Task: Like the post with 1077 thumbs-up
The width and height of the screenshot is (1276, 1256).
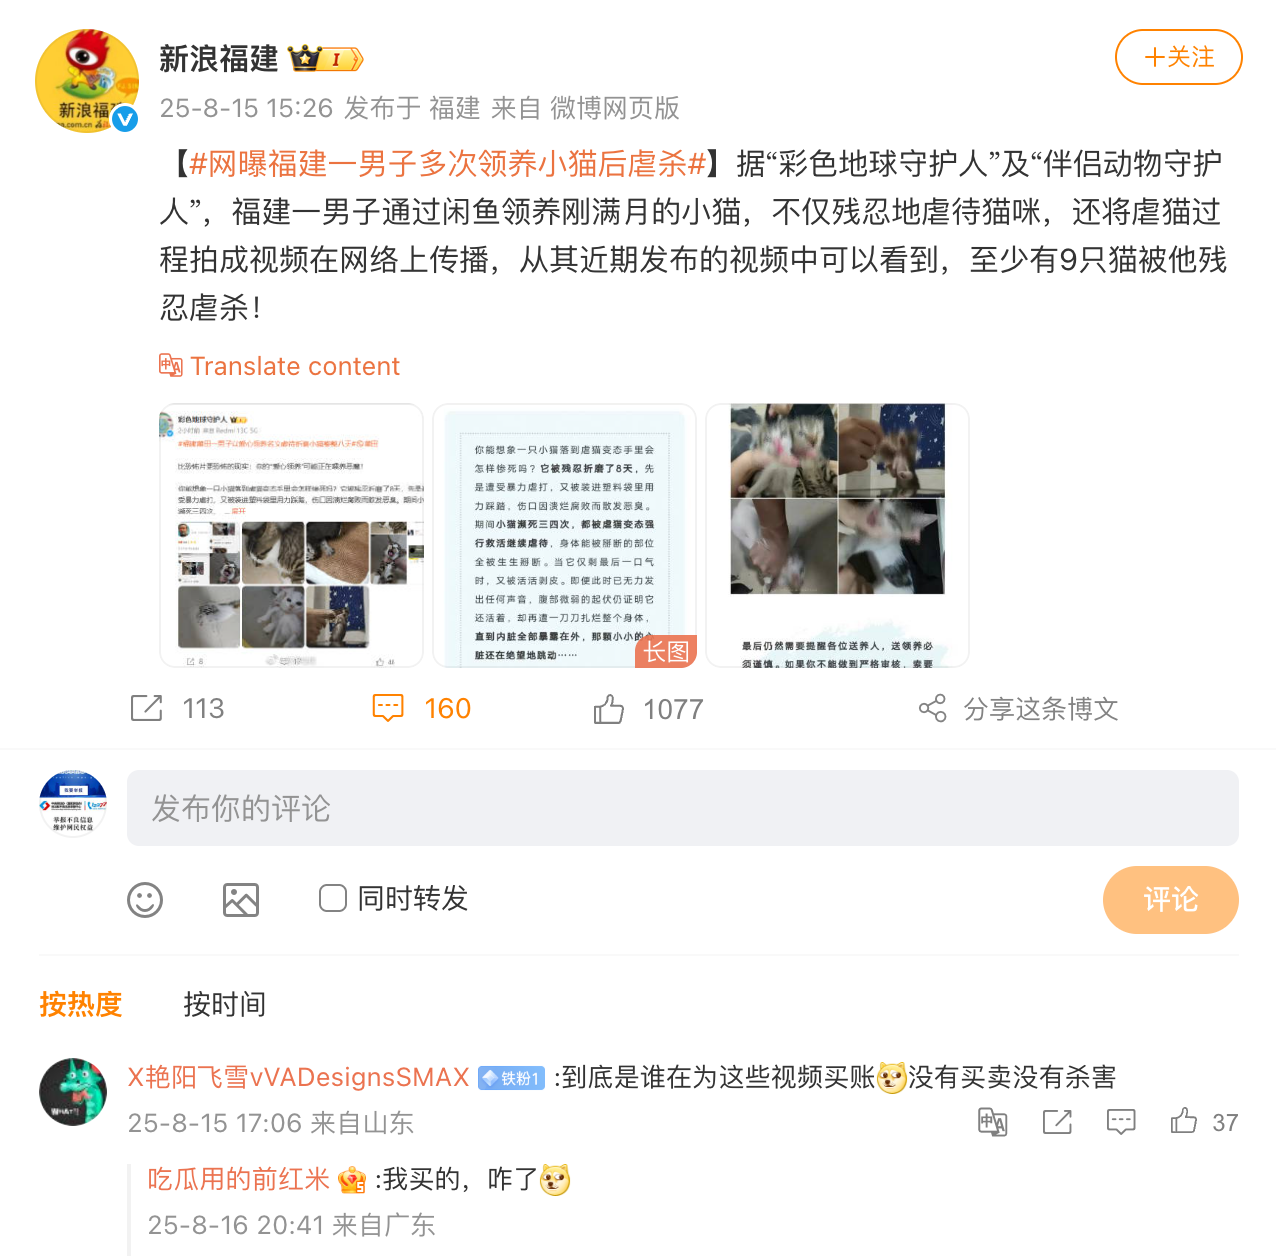Action: (x=609, y=709)
